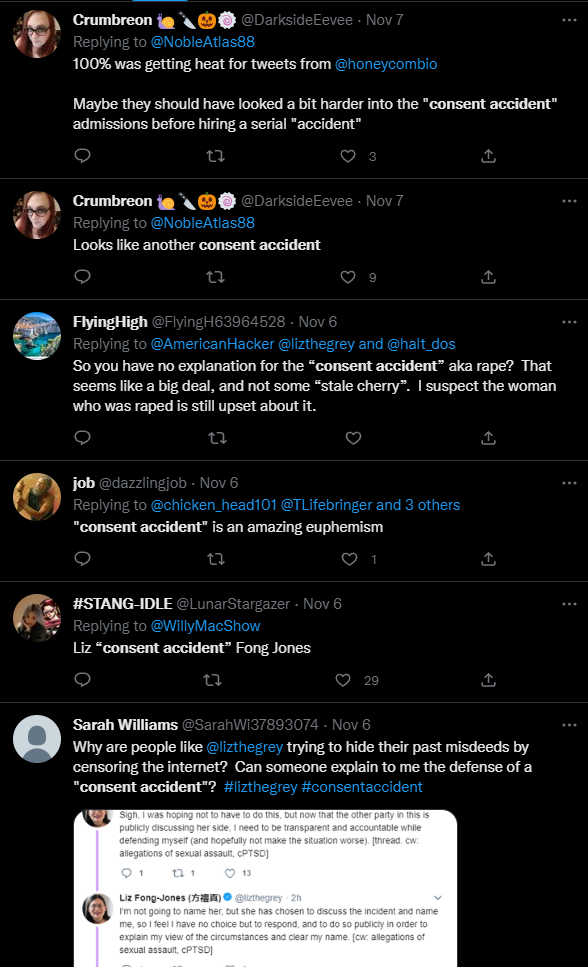Viewport: 588px width, 967px height.
Task: Open the embedded Liz Fong-Jones tweet screenshot
Action: tap(265, 888)
